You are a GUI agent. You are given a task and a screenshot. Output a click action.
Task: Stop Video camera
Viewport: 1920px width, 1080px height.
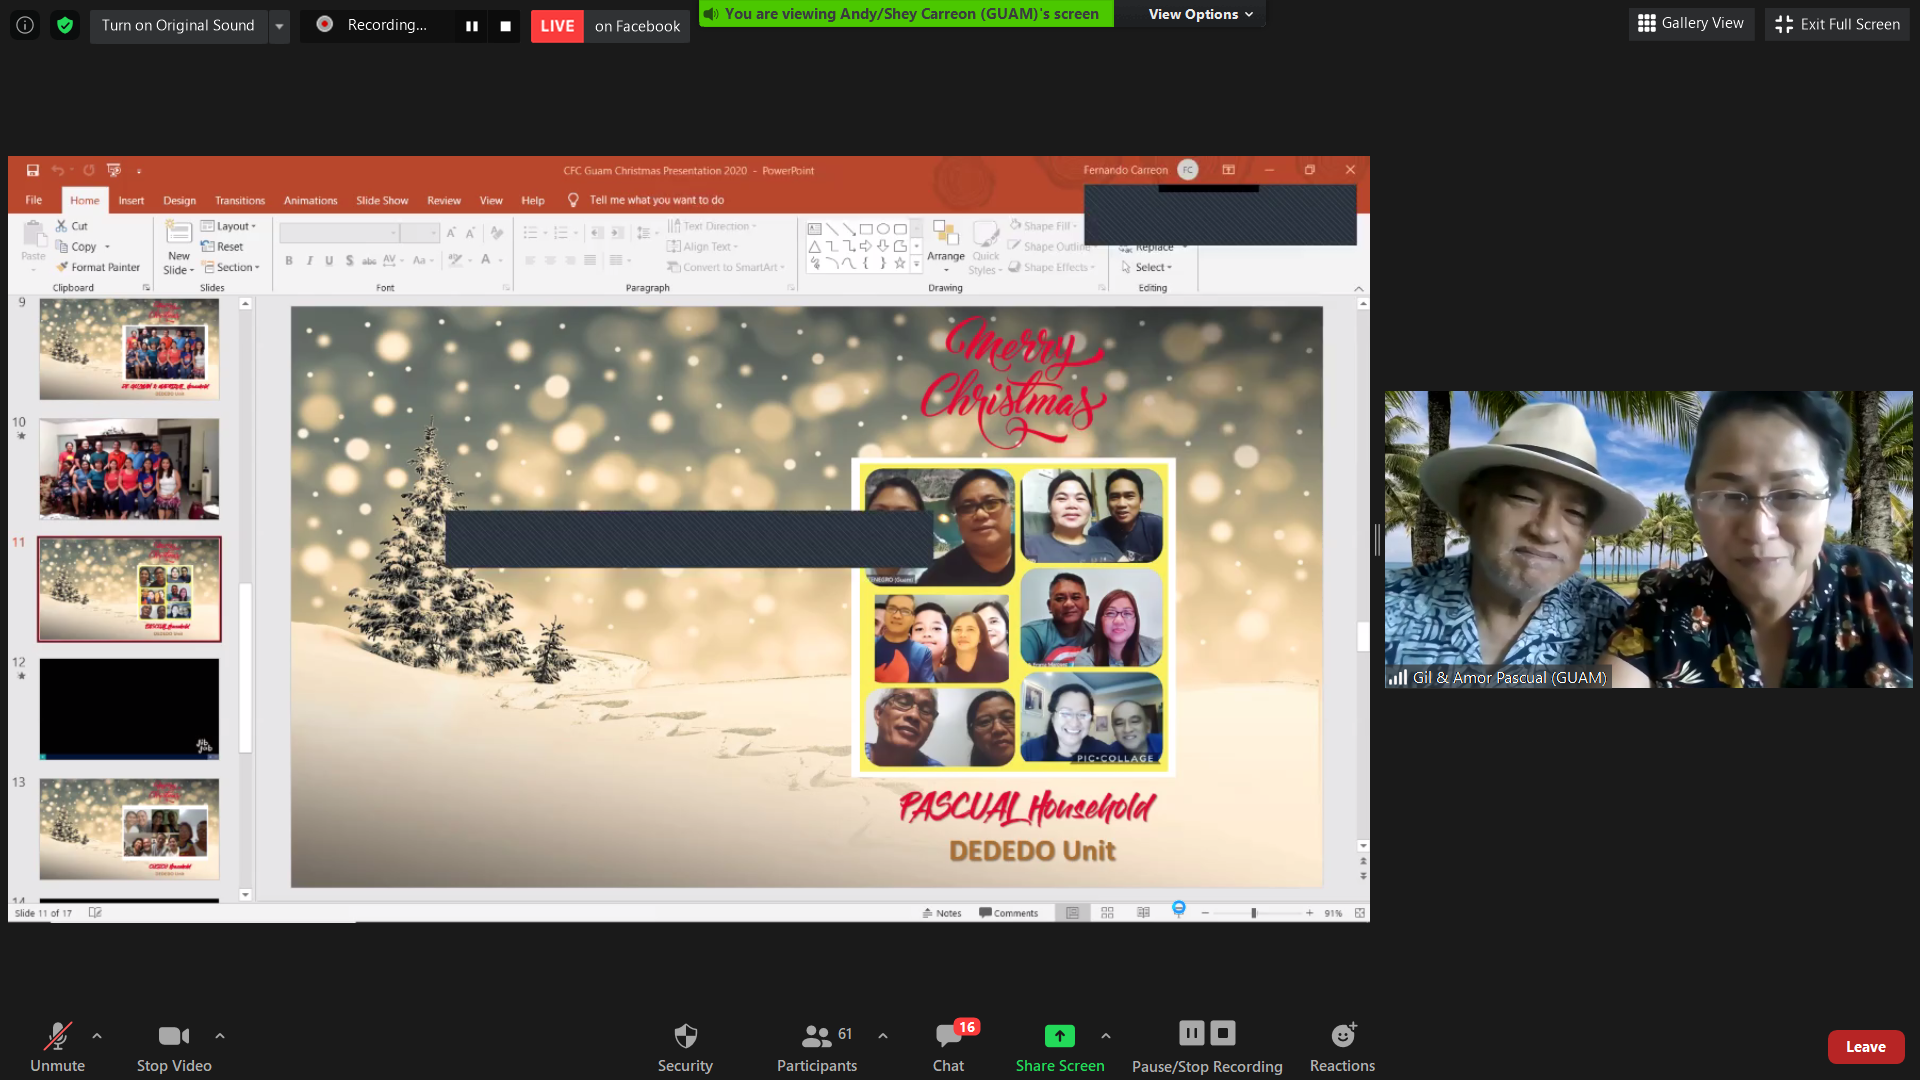point(174,1047)
